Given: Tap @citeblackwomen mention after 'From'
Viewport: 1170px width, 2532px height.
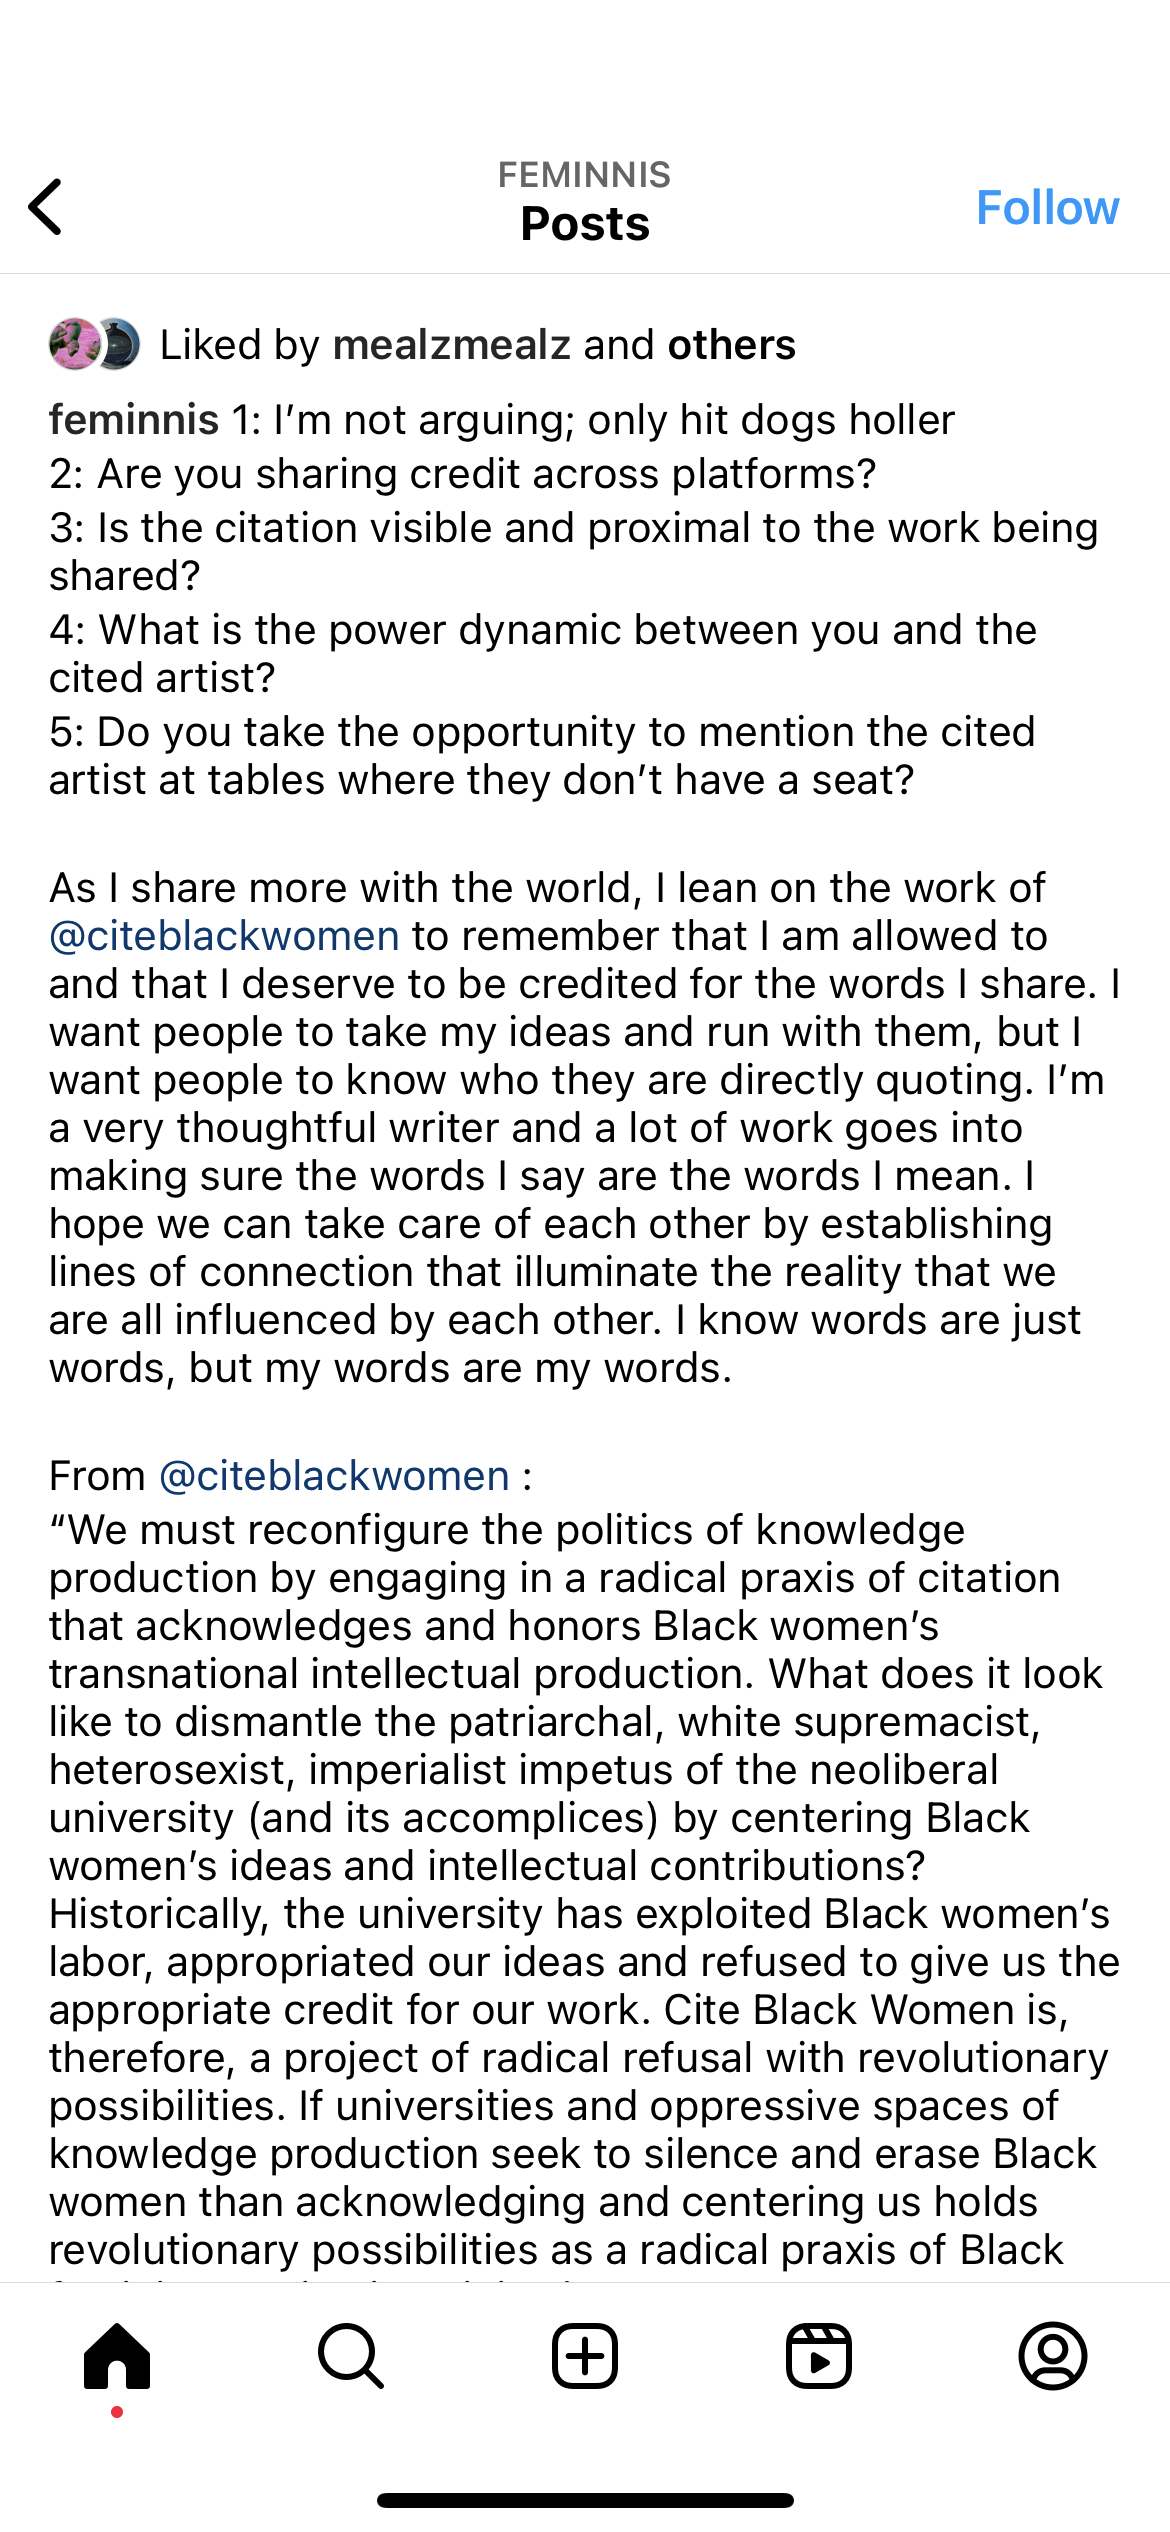Looking at the screenshot, I should tap(334, 1476).
